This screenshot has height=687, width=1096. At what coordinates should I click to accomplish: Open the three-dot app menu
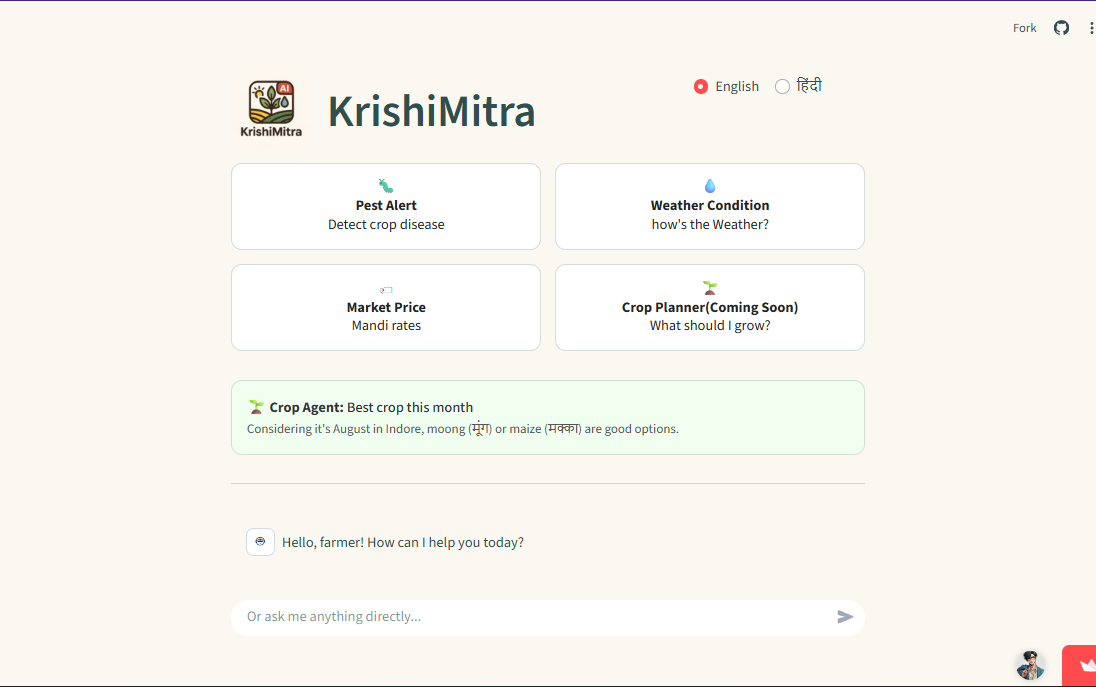1091,28
